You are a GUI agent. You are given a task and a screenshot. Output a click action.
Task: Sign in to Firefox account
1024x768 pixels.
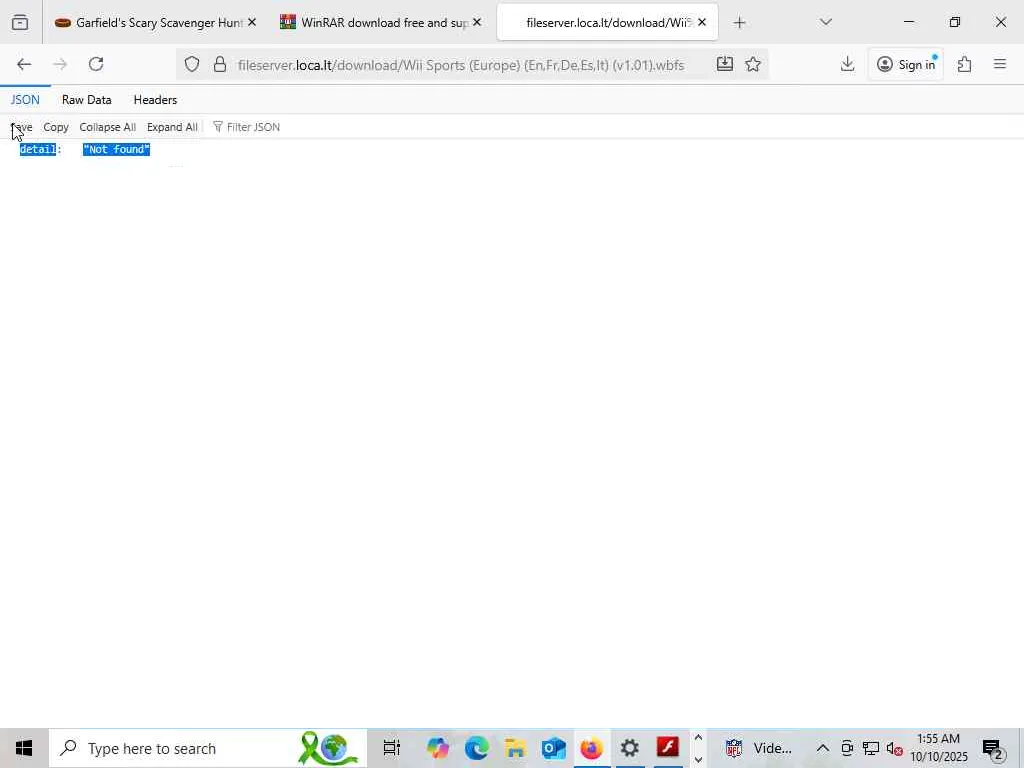point(906,64)
